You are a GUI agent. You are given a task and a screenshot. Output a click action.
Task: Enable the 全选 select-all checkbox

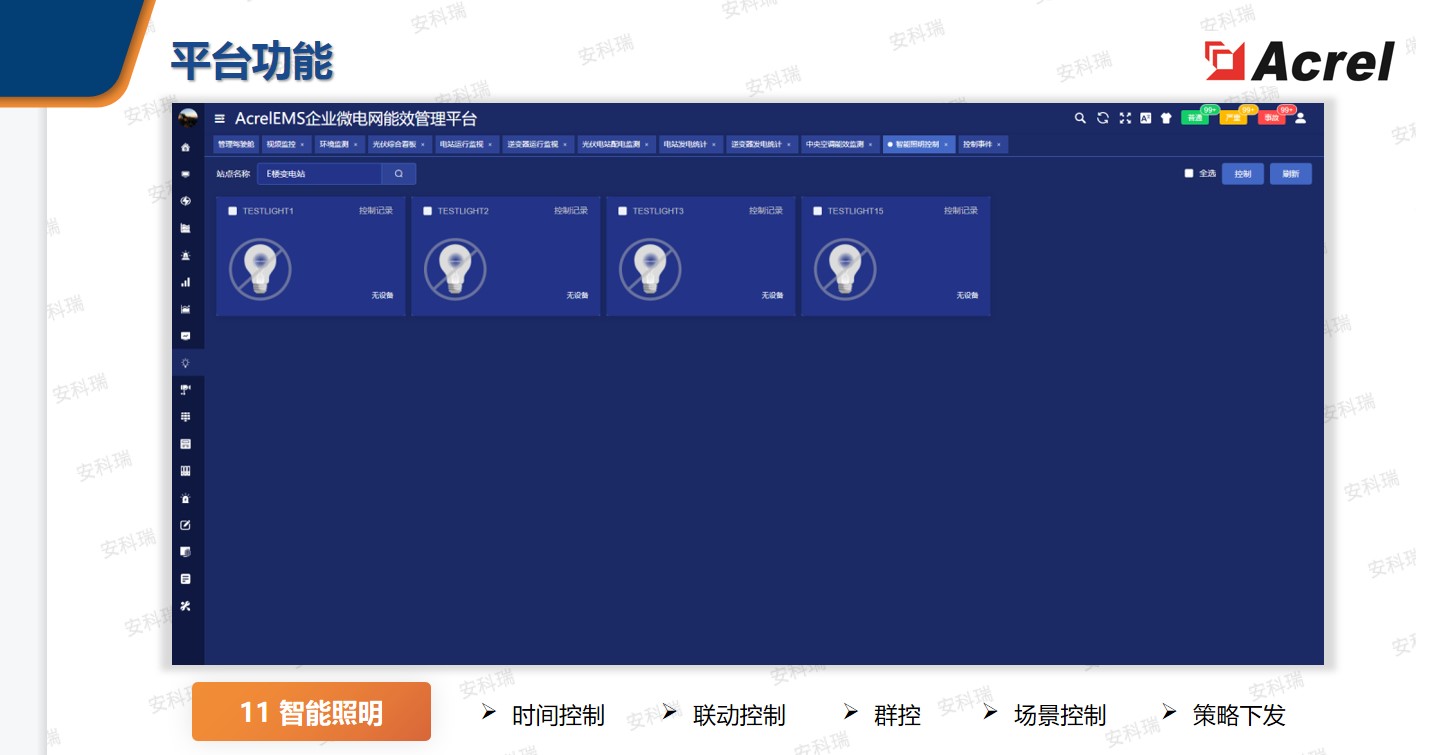(x=1189, y=173)
